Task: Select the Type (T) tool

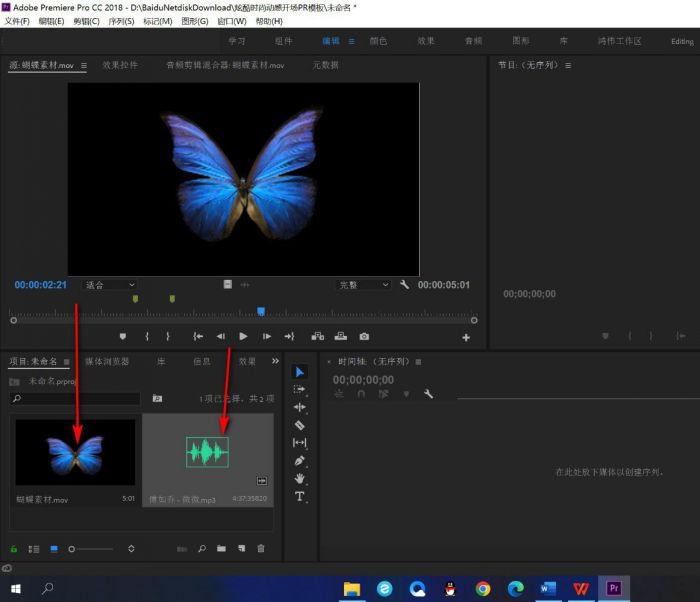Action: (x=299, y=497)
